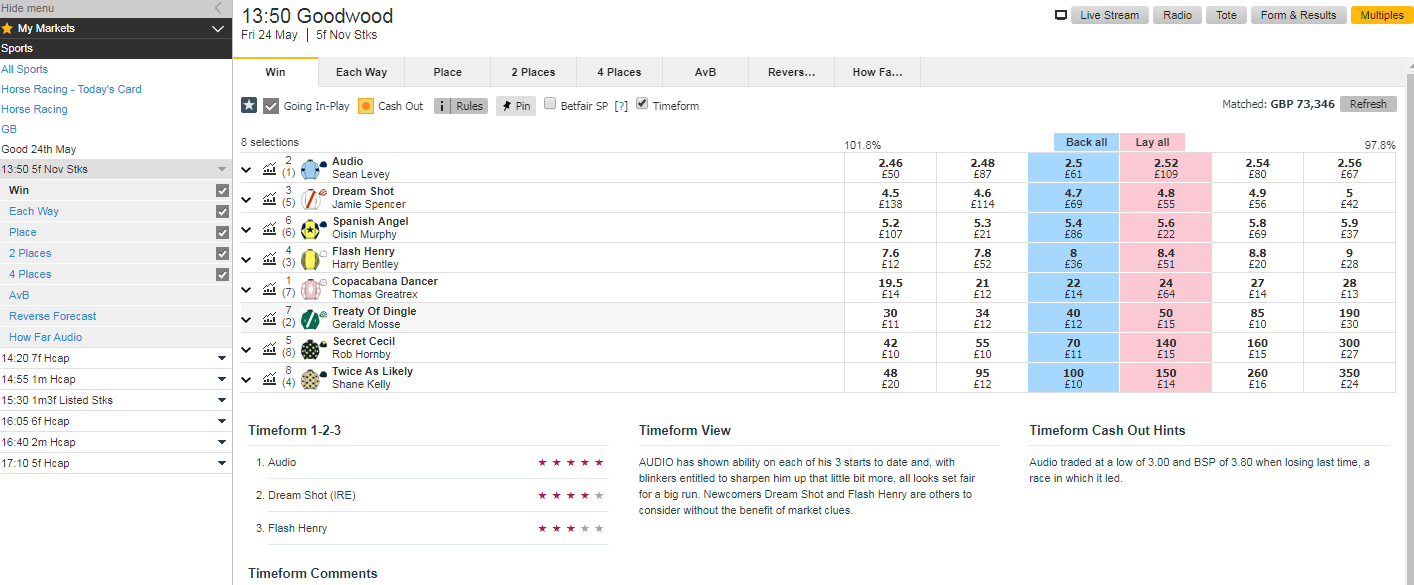Open the price graph for Treaty Of Dingle
The image size is (1414, 585).
[x=269, y=319]
